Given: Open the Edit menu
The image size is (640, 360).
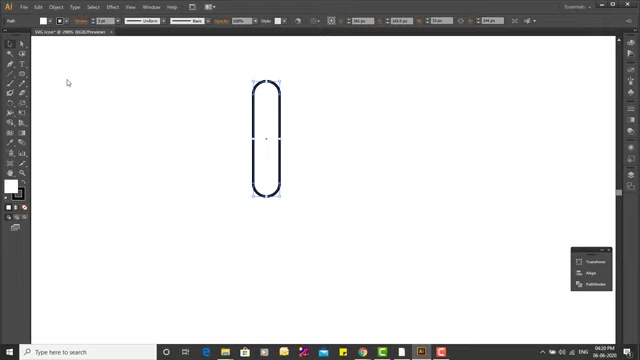Looking at the screenshot, I should [38, 7].
